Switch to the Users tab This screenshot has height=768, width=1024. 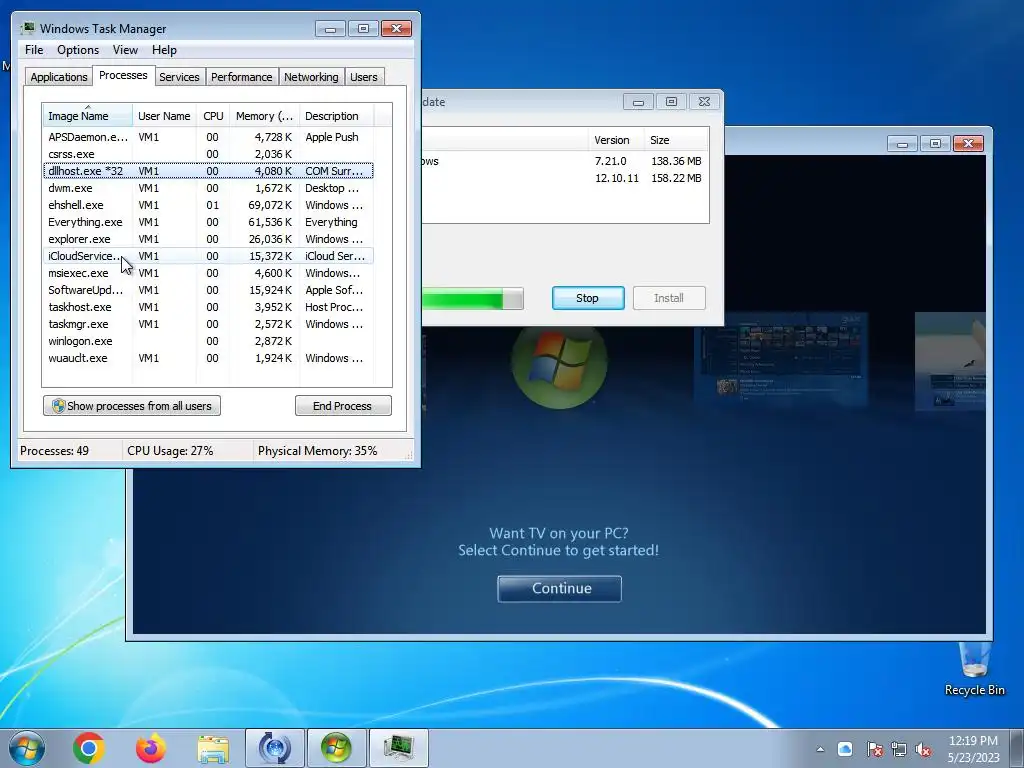point(364,77)
